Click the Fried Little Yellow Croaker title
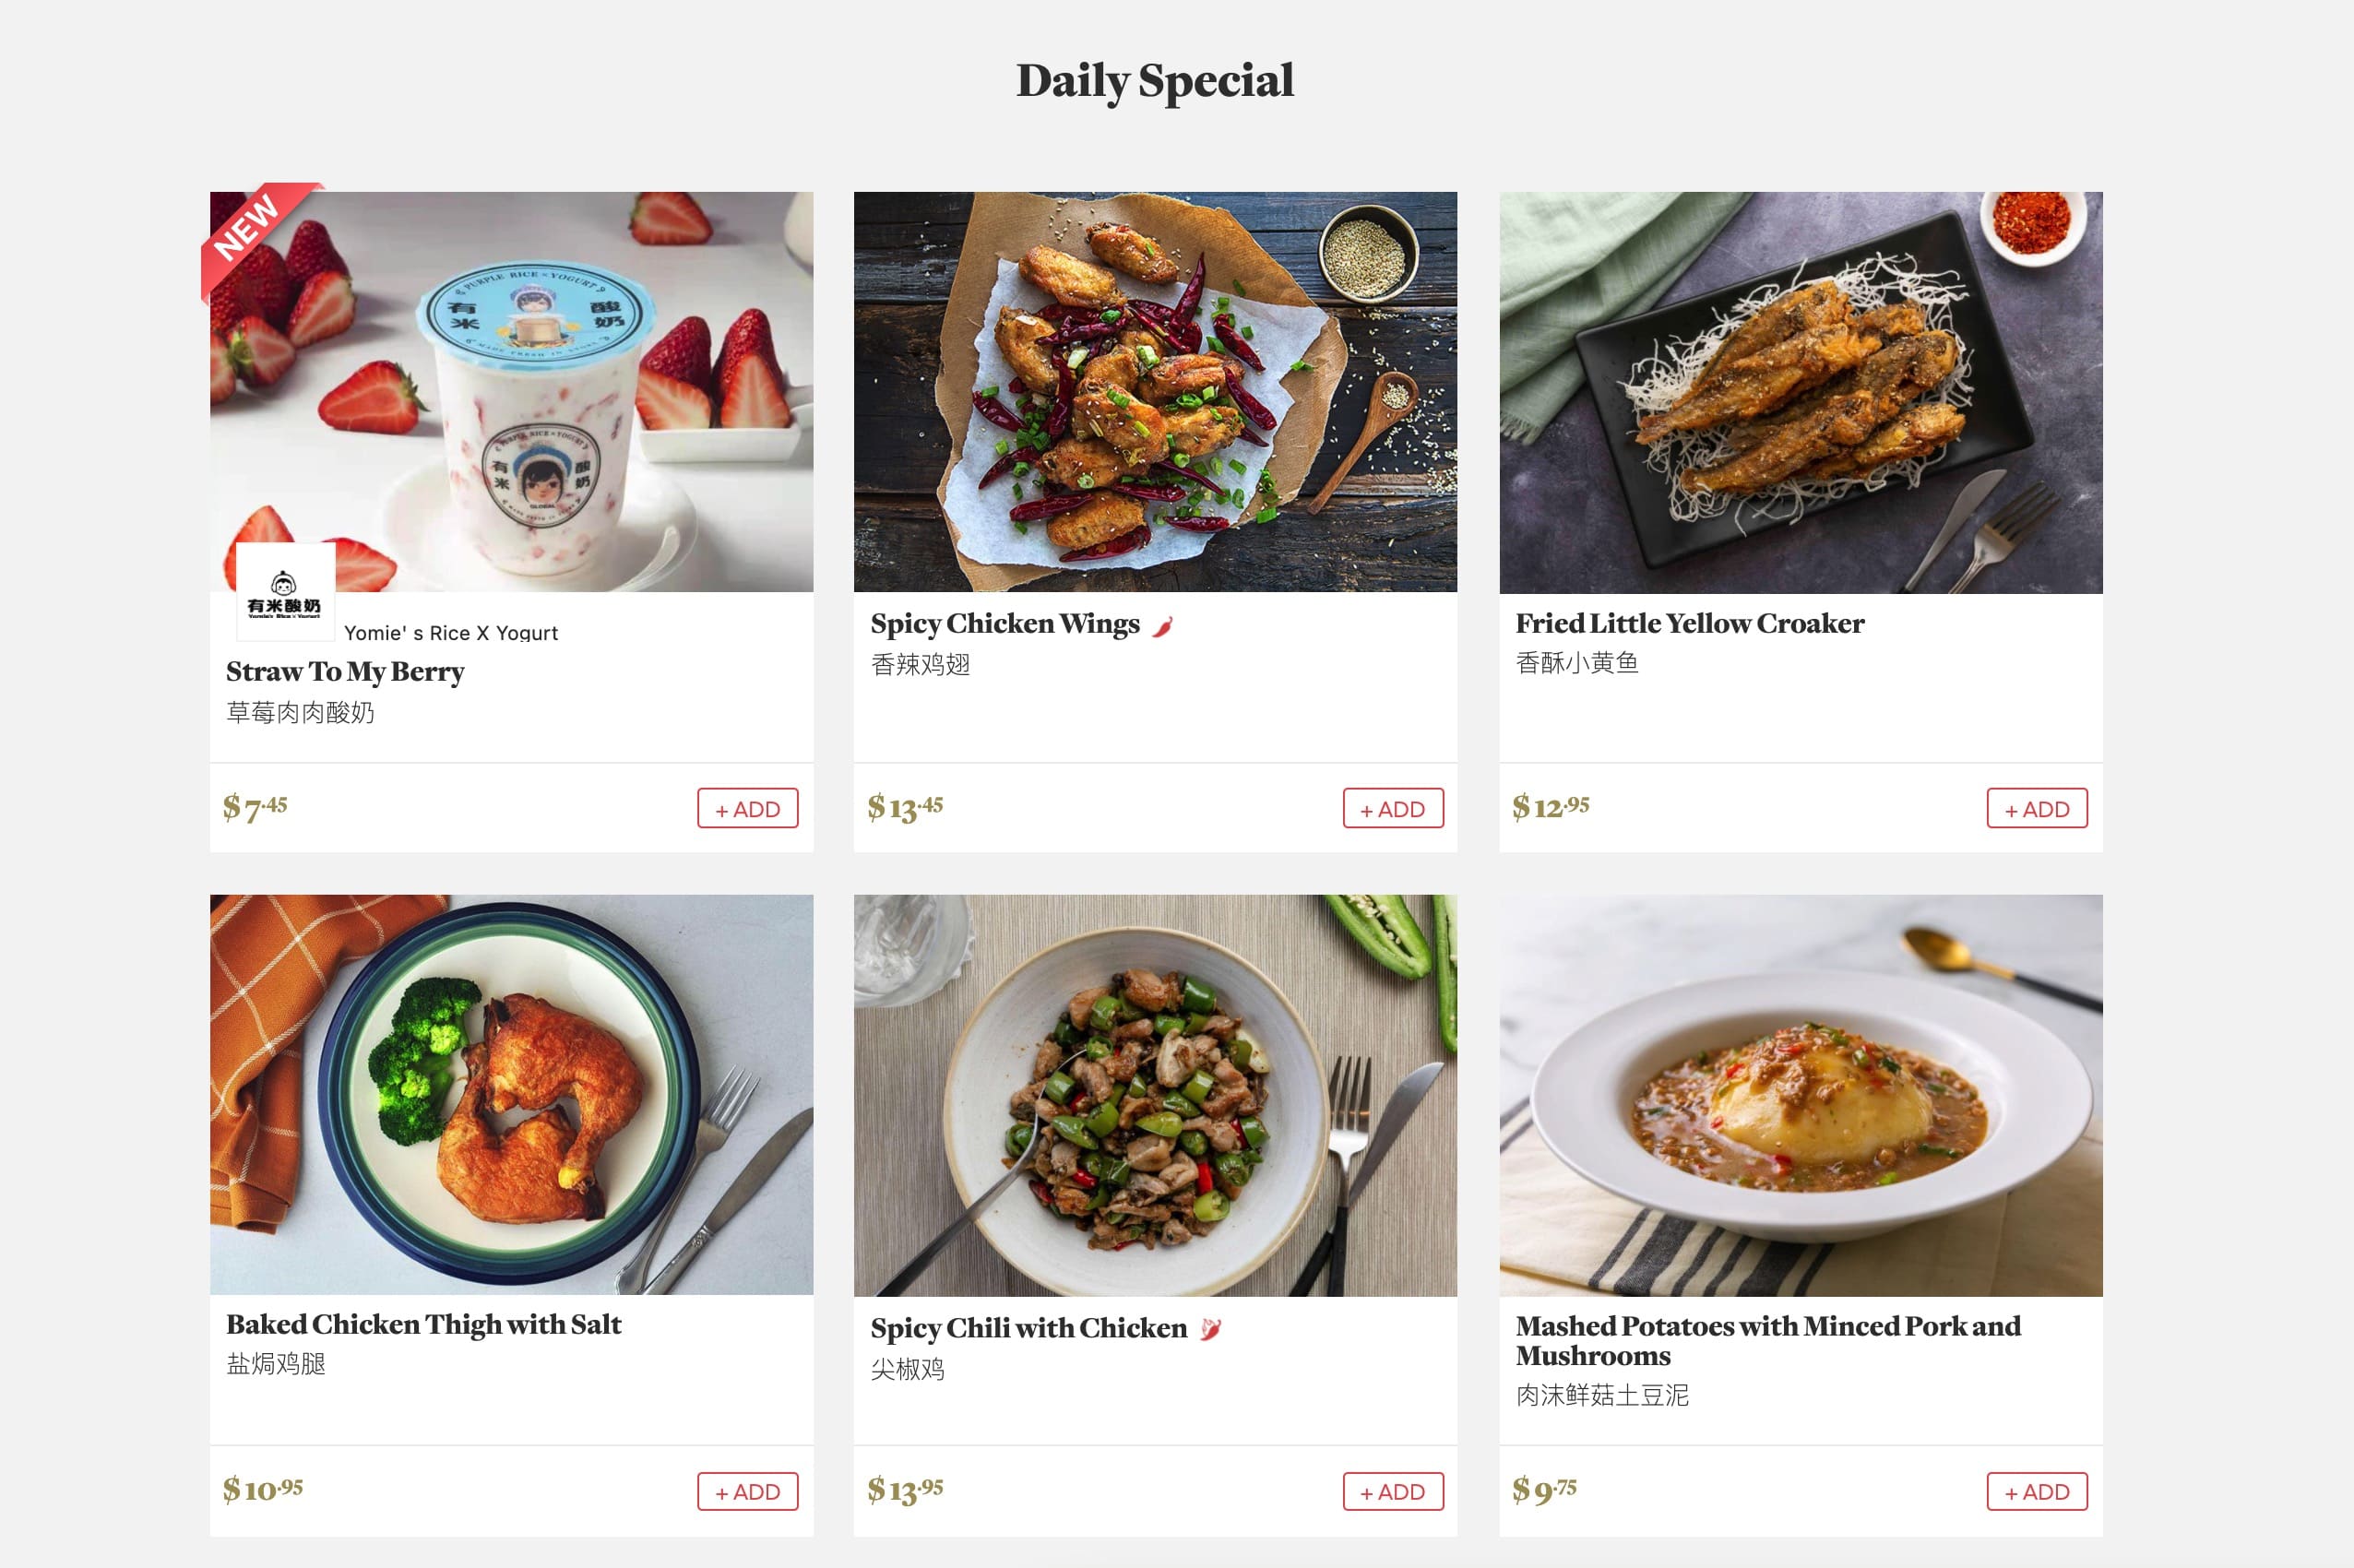The height and width of the screenshot is (1568, 2354). pyautogui.click(x=1689, y=623)
